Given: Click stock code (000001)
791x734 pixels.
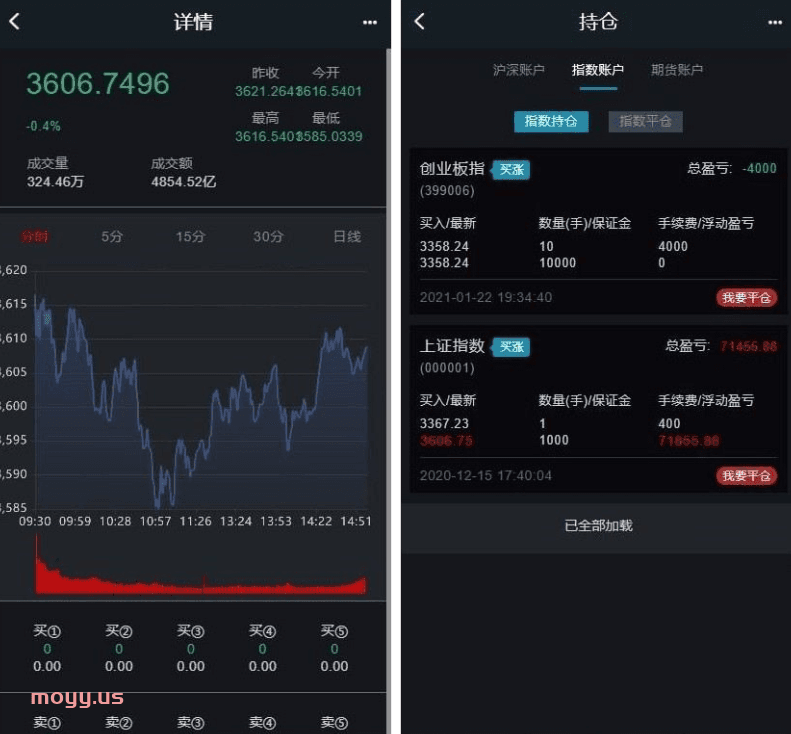Looking at the screenshot, I should [447, 368].
